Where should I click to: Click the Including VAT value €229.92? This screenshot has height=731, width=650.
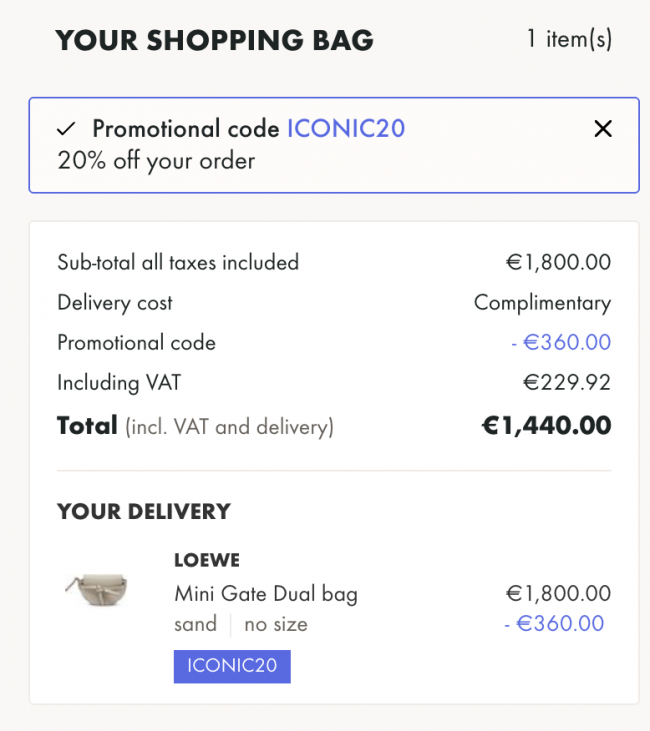[567, 382]
